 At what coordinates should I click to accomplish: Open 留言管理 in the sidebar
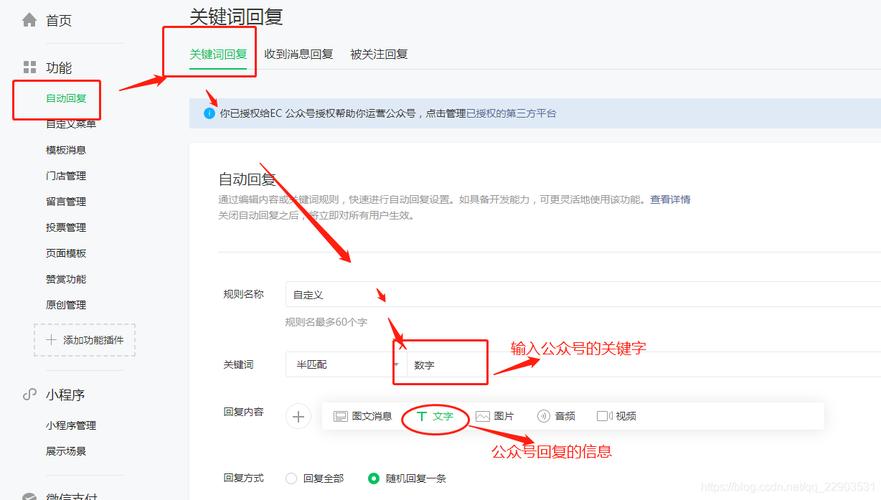66,202
